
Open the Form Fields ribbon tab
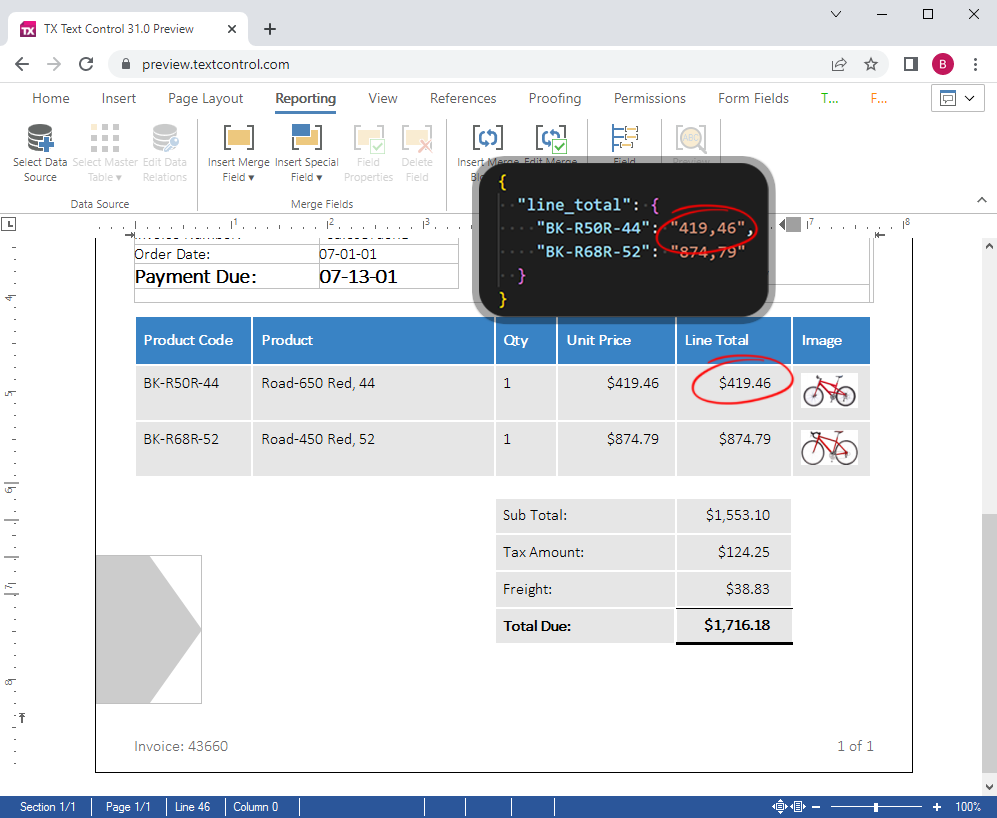753,98
